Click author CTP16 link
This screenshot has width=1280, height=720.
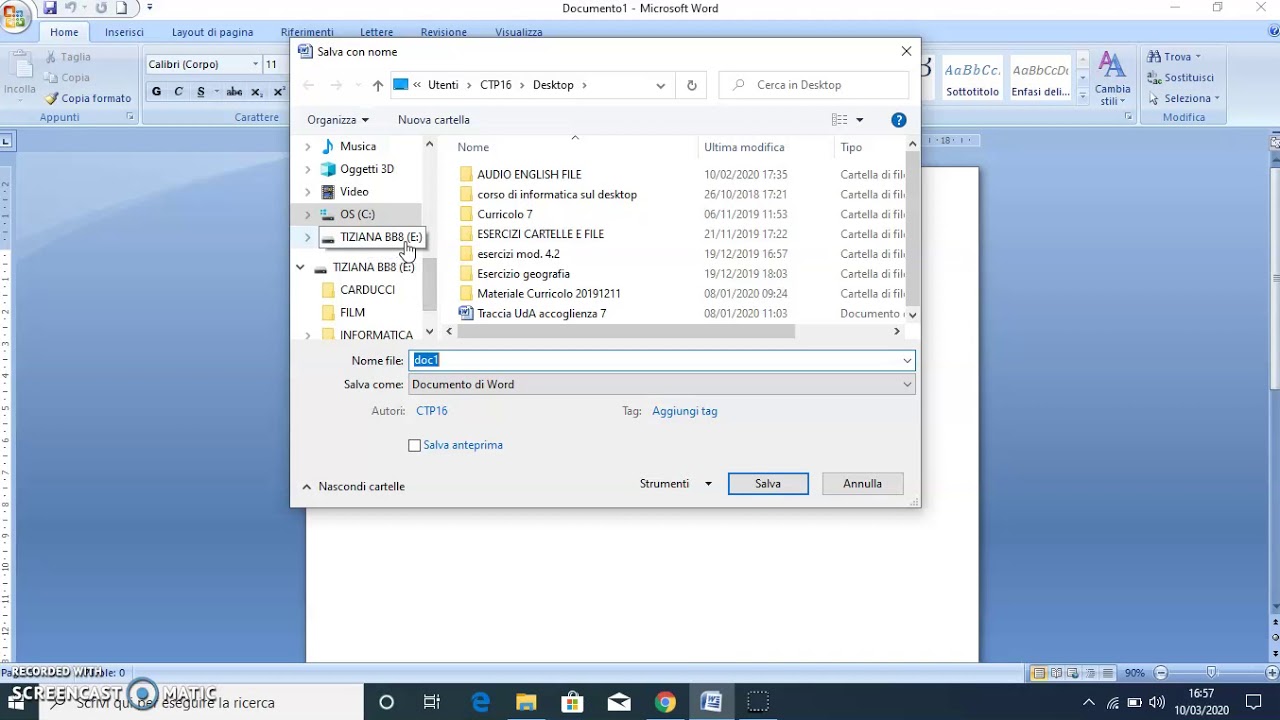[432, 411]
